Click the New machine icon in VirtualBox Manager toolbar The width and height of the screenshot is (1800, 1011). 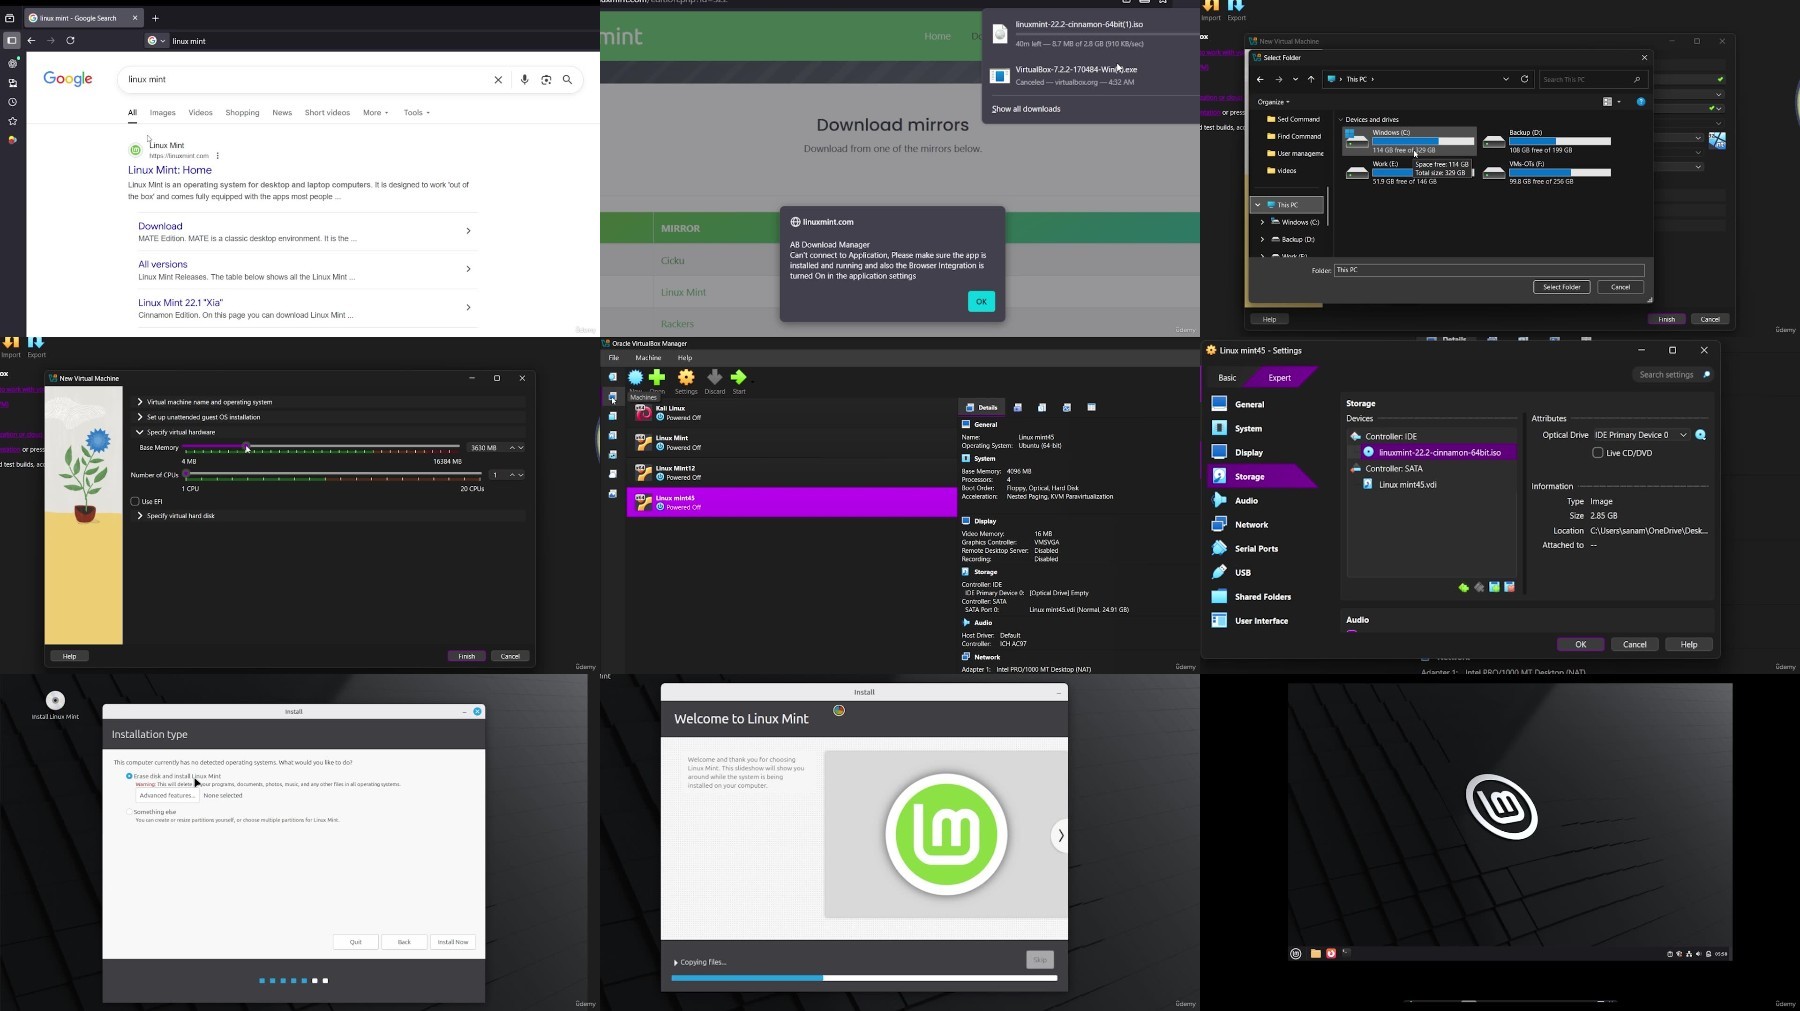(x=636, y=377)
